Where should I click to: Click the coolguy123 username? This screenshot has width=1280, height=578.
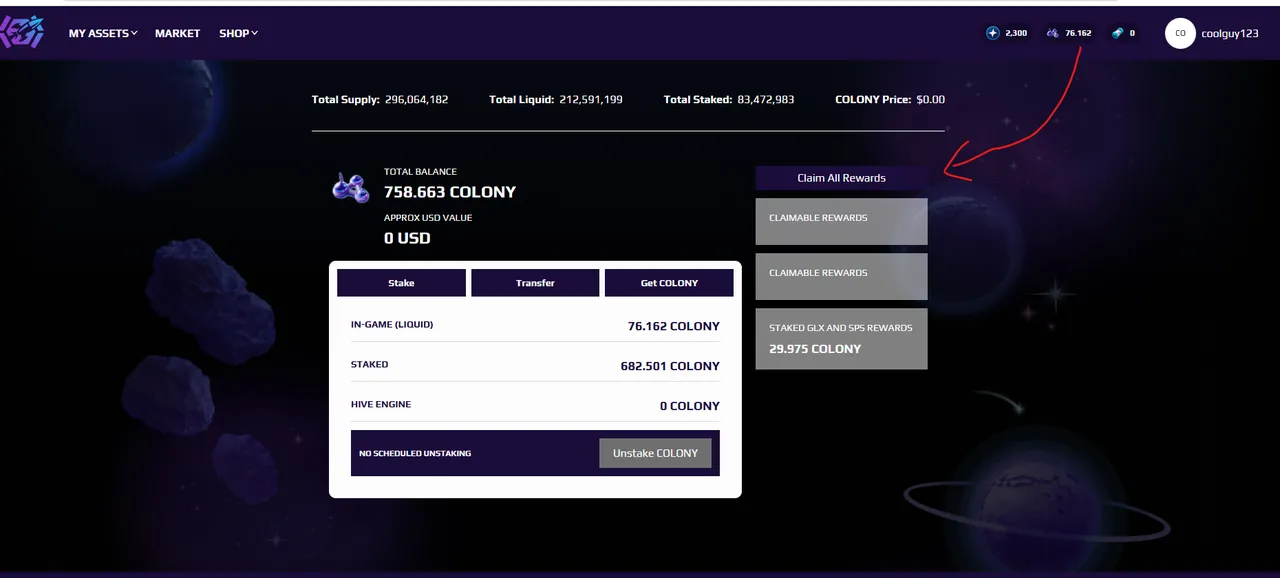[x=1230, y=33]
